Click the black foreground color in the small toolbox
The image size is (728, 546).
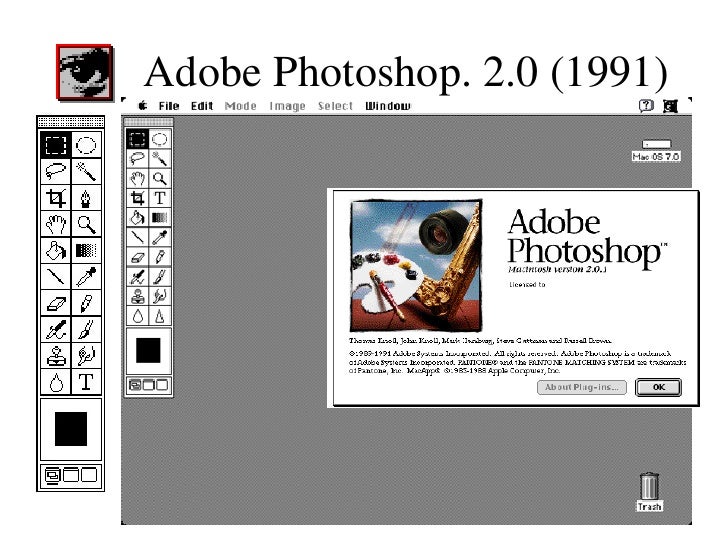point(148,350)
